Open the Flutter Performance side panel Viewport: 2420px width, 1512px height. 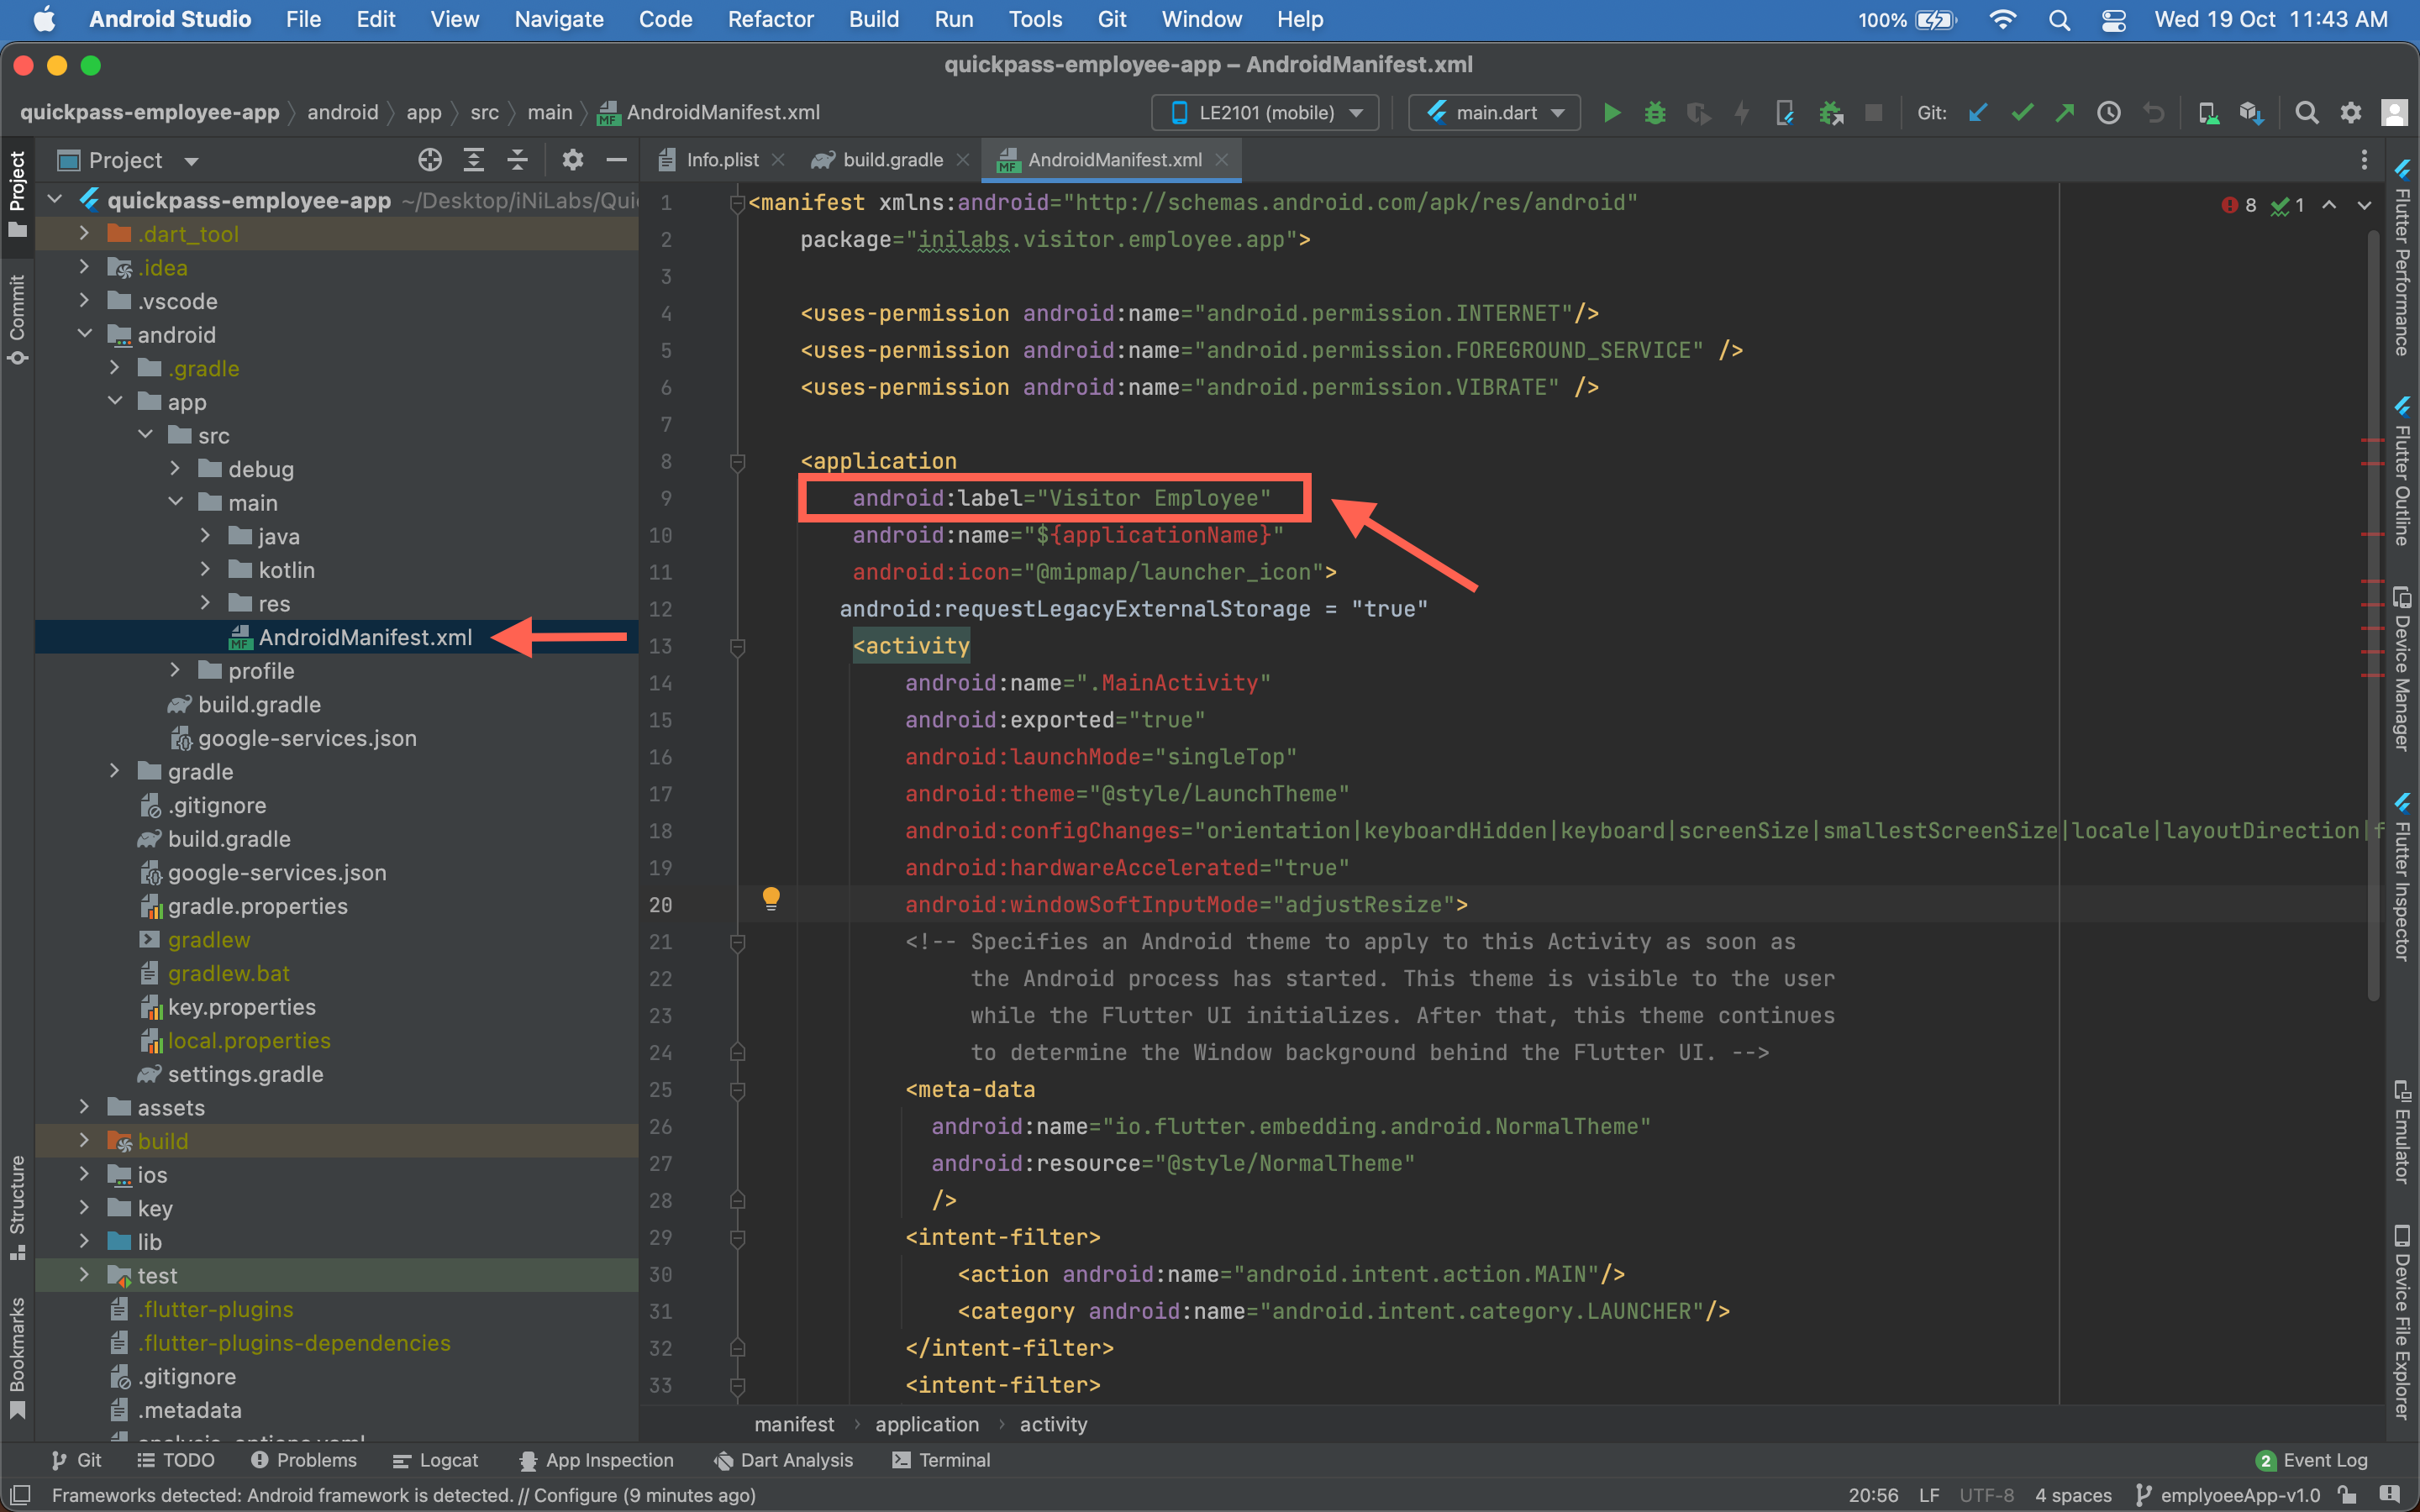pyautogui.click(x=2402, y=259)
